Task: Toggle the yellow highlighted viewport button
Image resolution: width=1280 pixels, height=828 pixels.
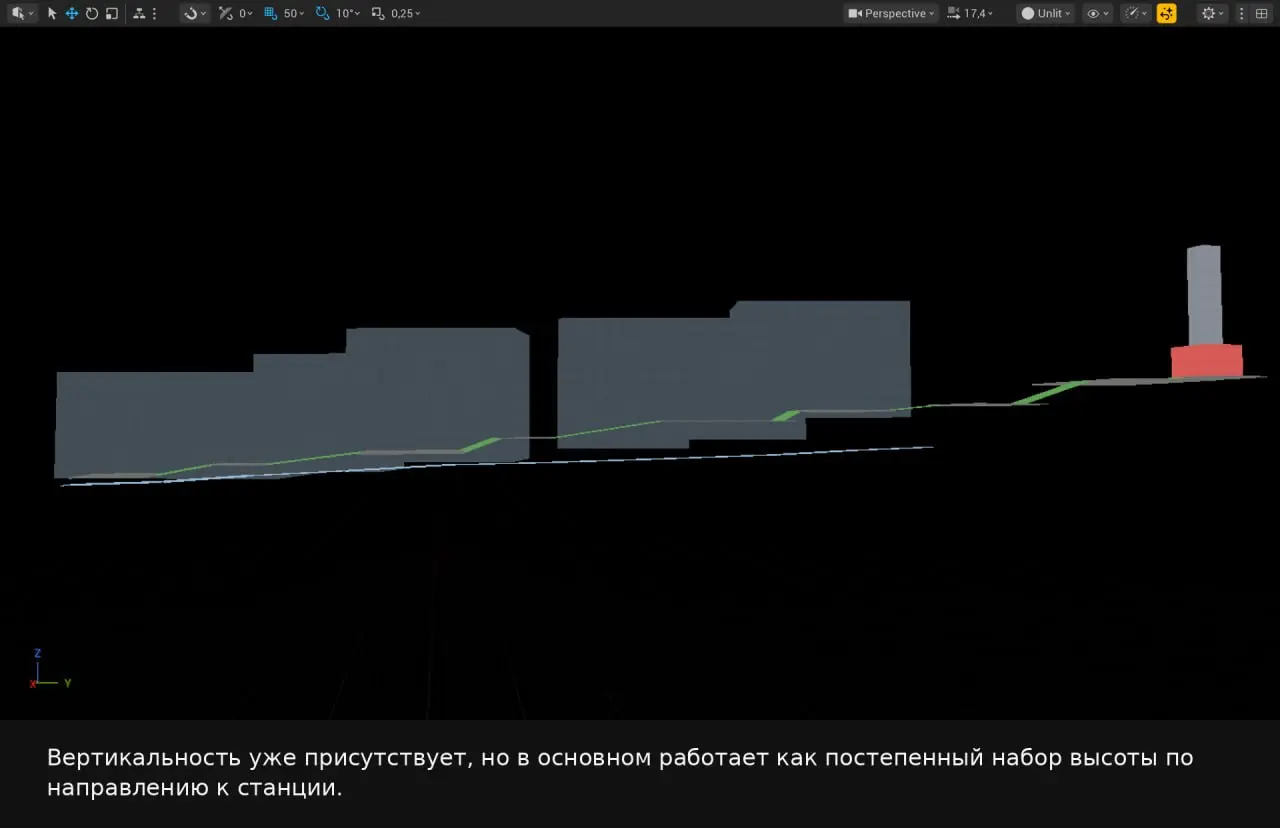Action: click(1167, 13)
